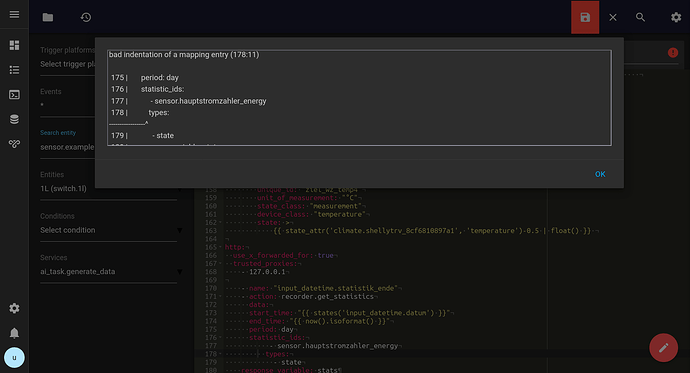Image resolution: width=690 pixels, height=373 pixels.
Task: Click 'statistic_ids:' in the error dialog
Action: pos(162,89)
